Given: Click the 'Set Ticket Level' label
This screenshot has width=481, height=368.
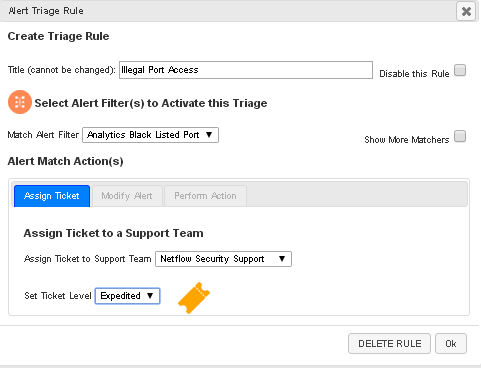Looking at the screenshot, I should point(58,296).
